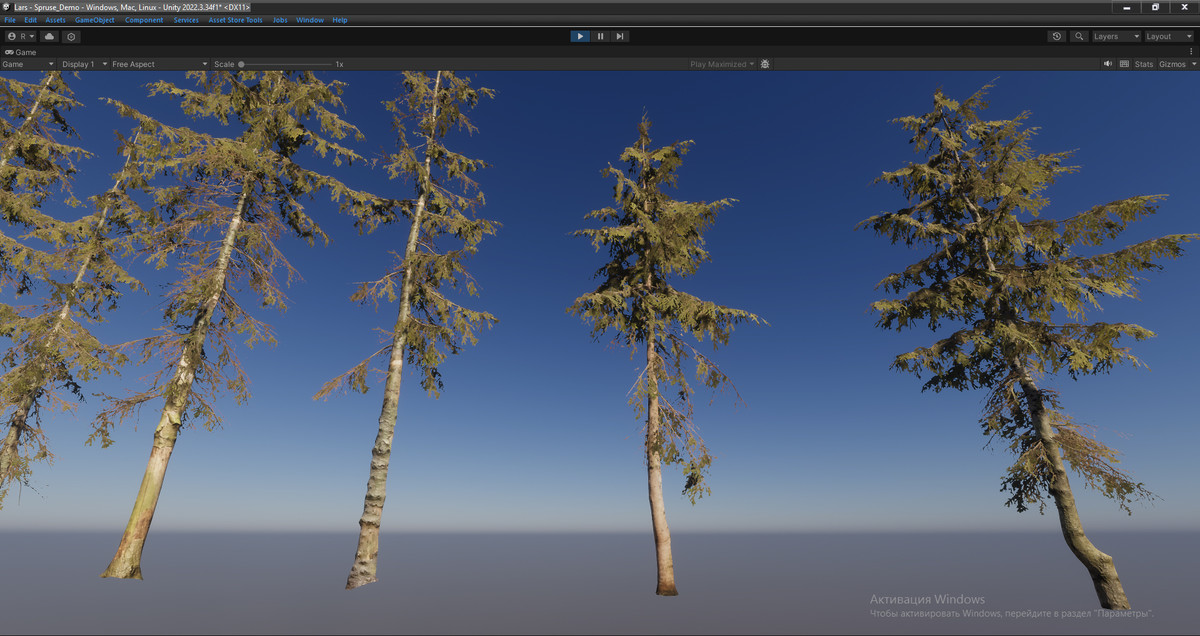Open the Asset Store Tools menu
The width and height of the screenshot is (1200, 636).
tap(235, 19)
